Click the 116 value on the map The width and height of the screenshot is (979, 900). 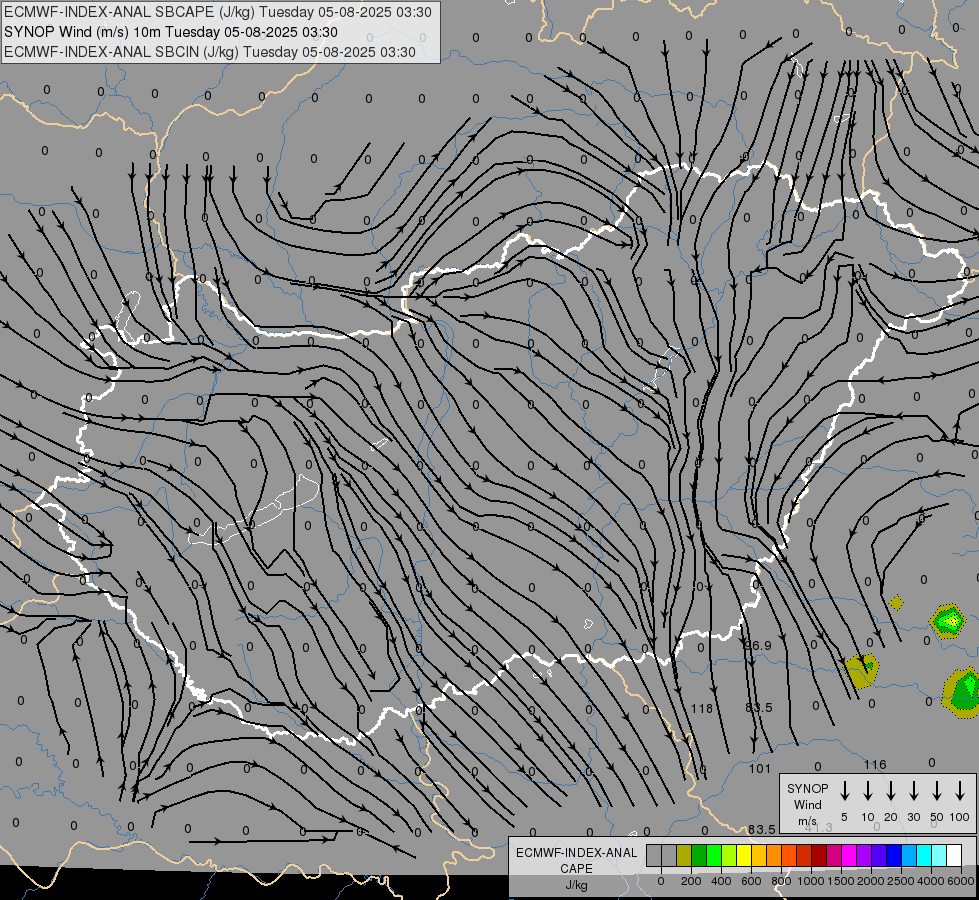tap(875, 764)
